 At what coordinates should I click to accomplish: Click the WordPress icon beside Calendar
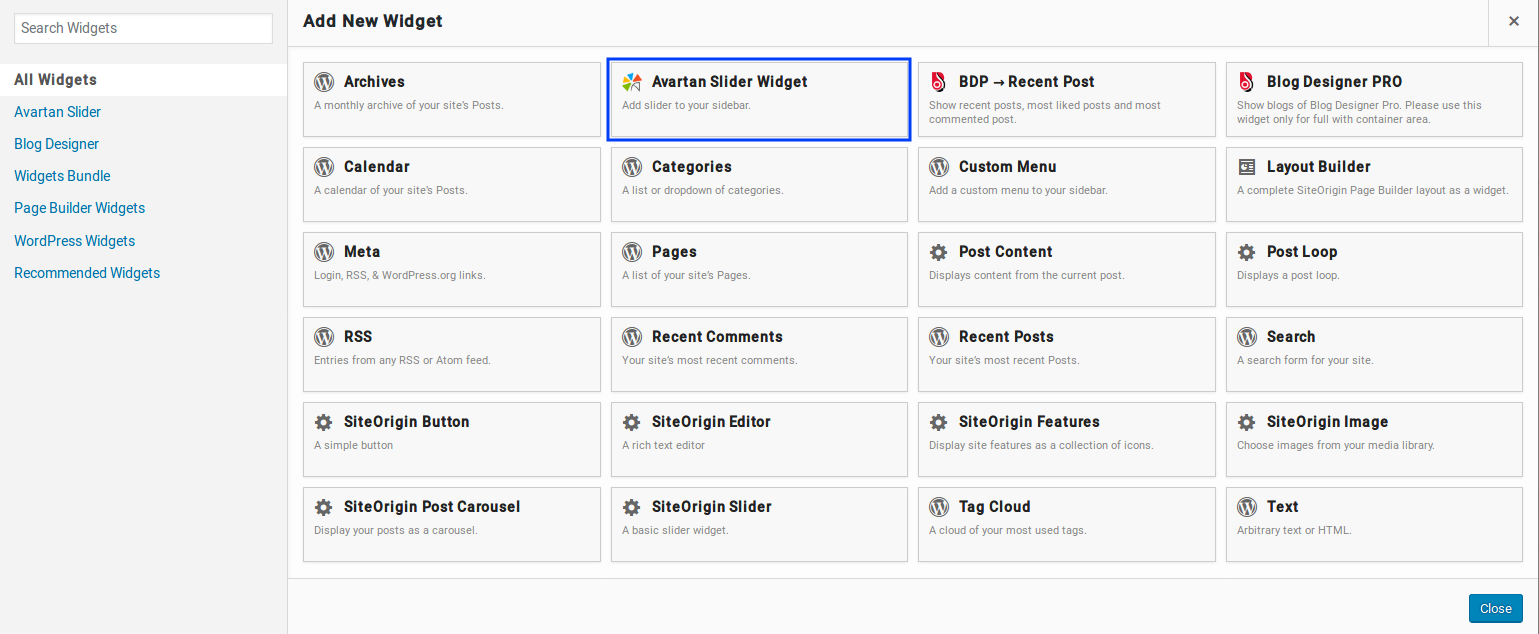tap(324, 167)
